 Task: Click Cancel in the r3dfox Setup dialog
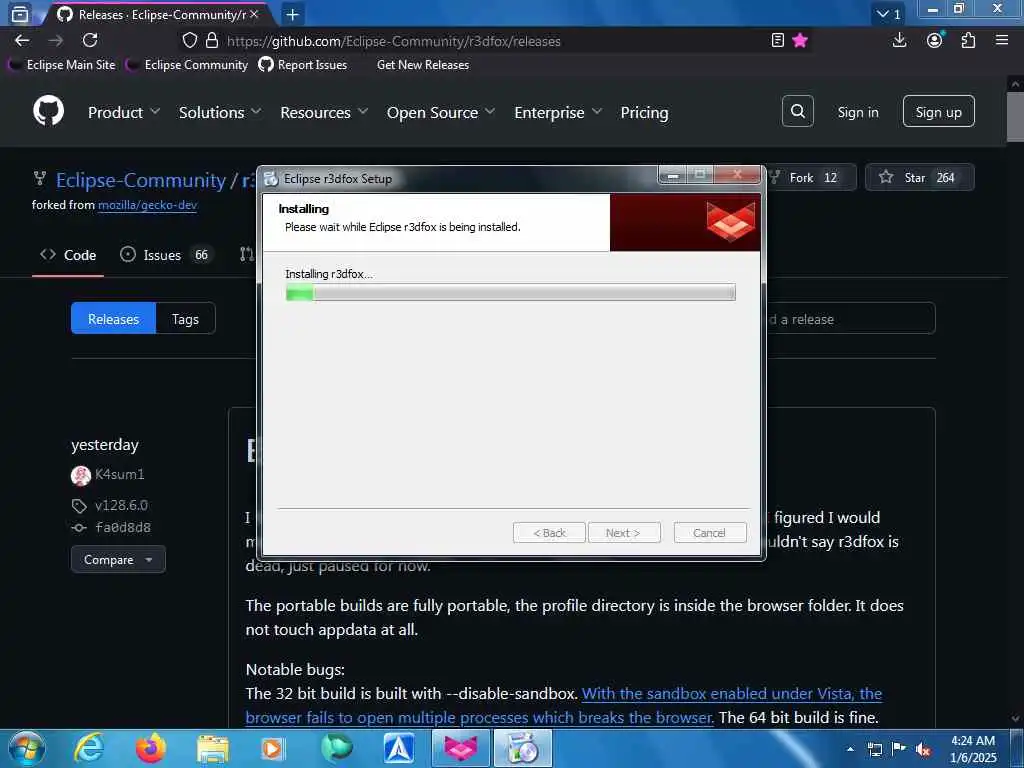click(x=709, y=533)
